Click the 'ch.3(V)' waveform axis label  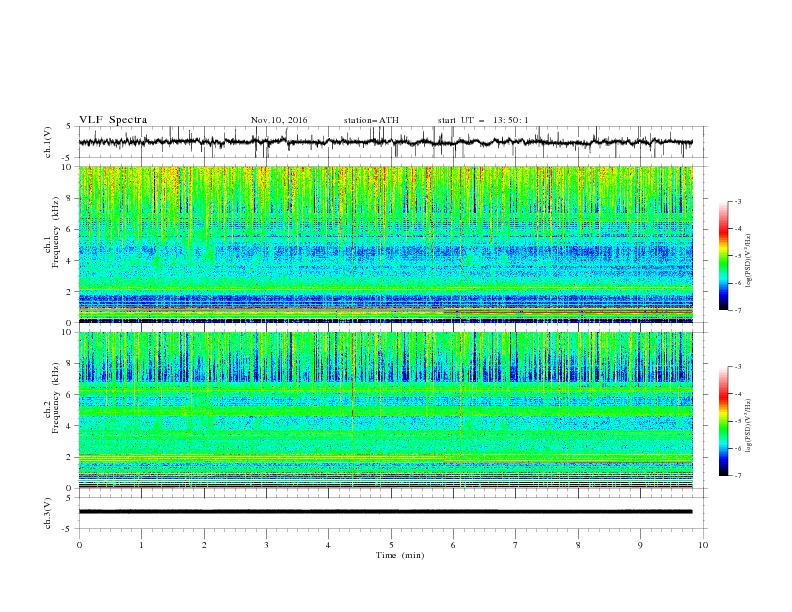(48, 513)
